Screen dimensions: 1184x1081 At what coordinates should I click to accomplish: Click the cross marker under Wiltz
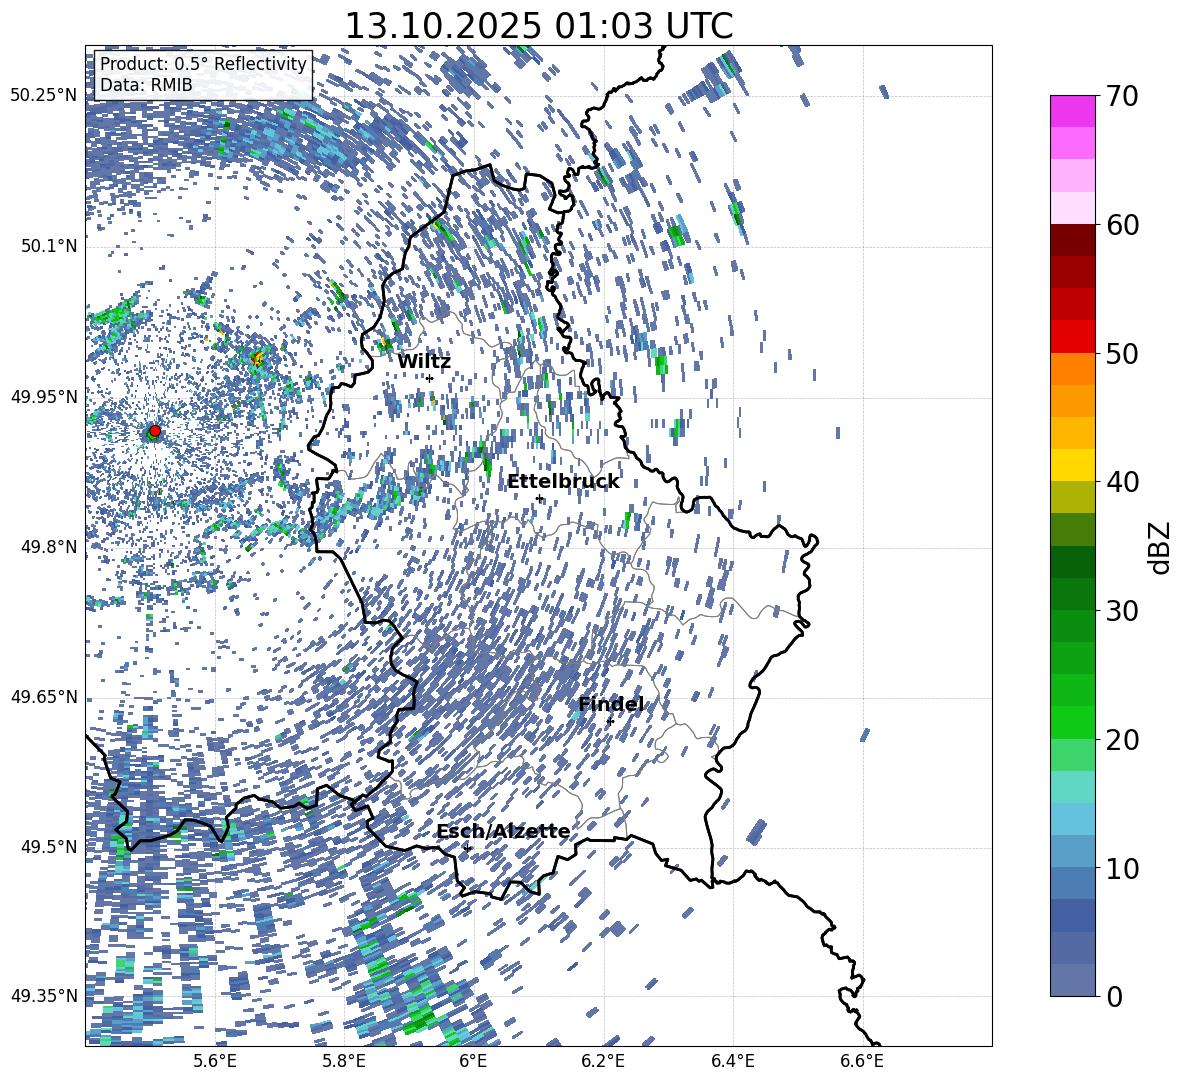tap(430, 378)
